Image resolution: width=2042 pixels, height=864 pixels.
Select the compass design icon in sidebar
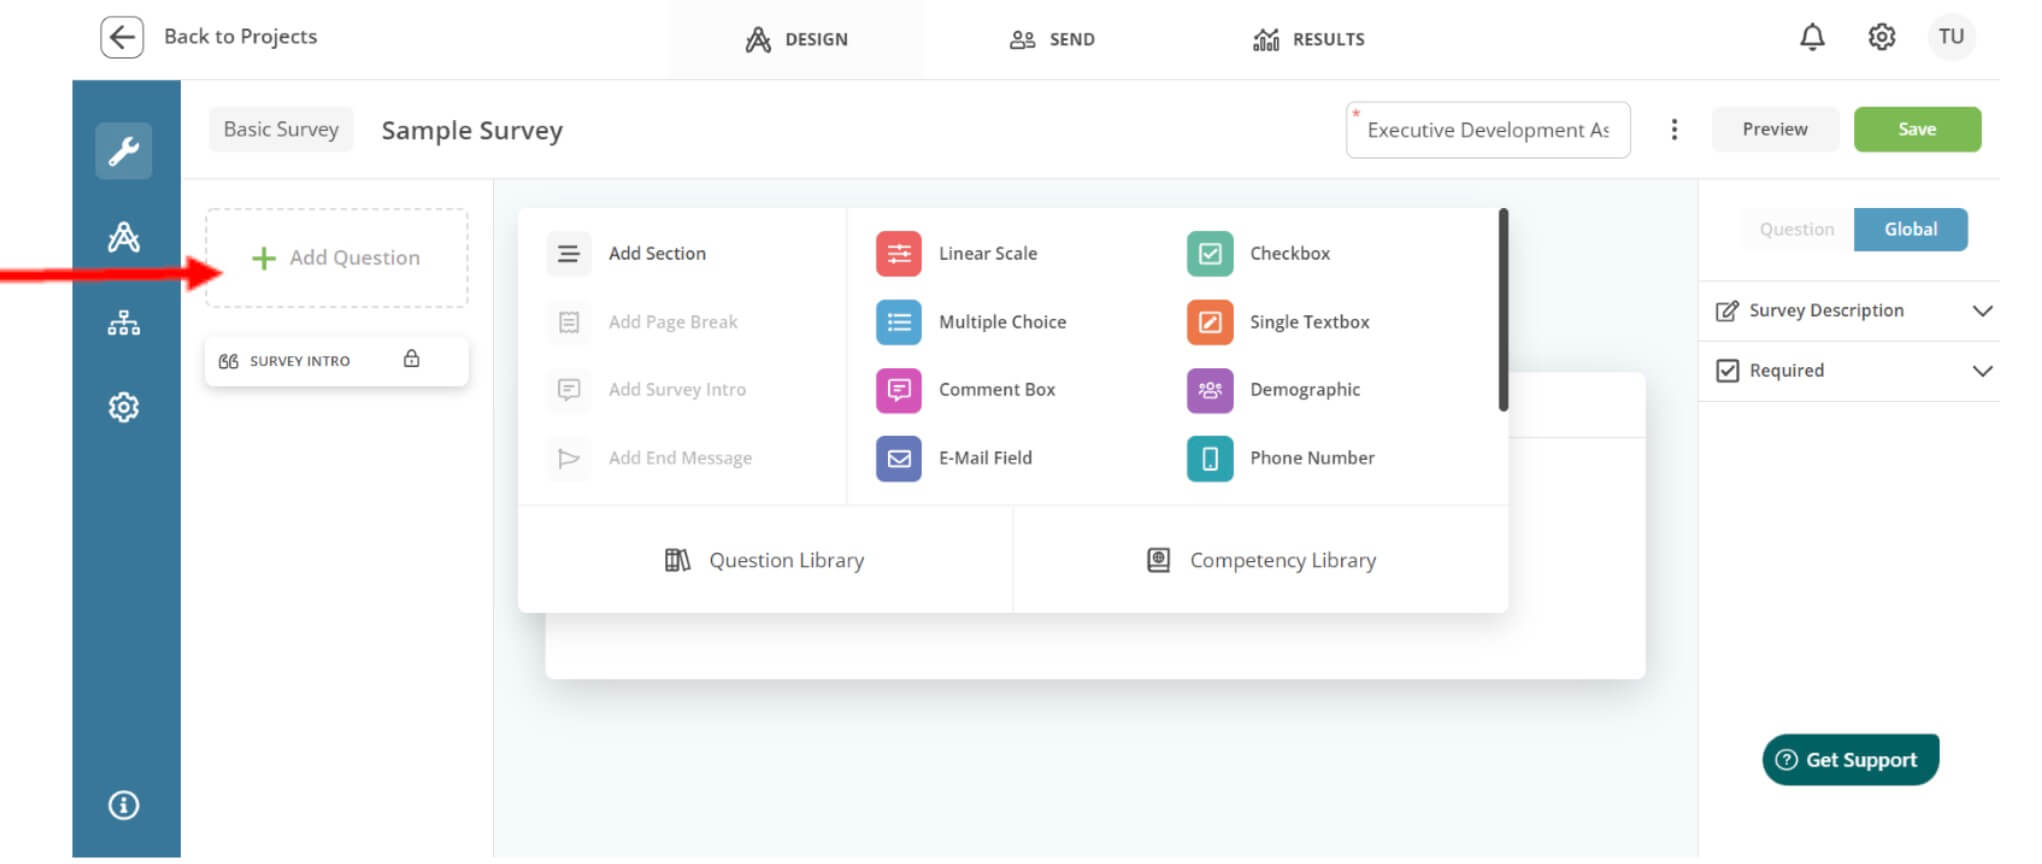124,237
